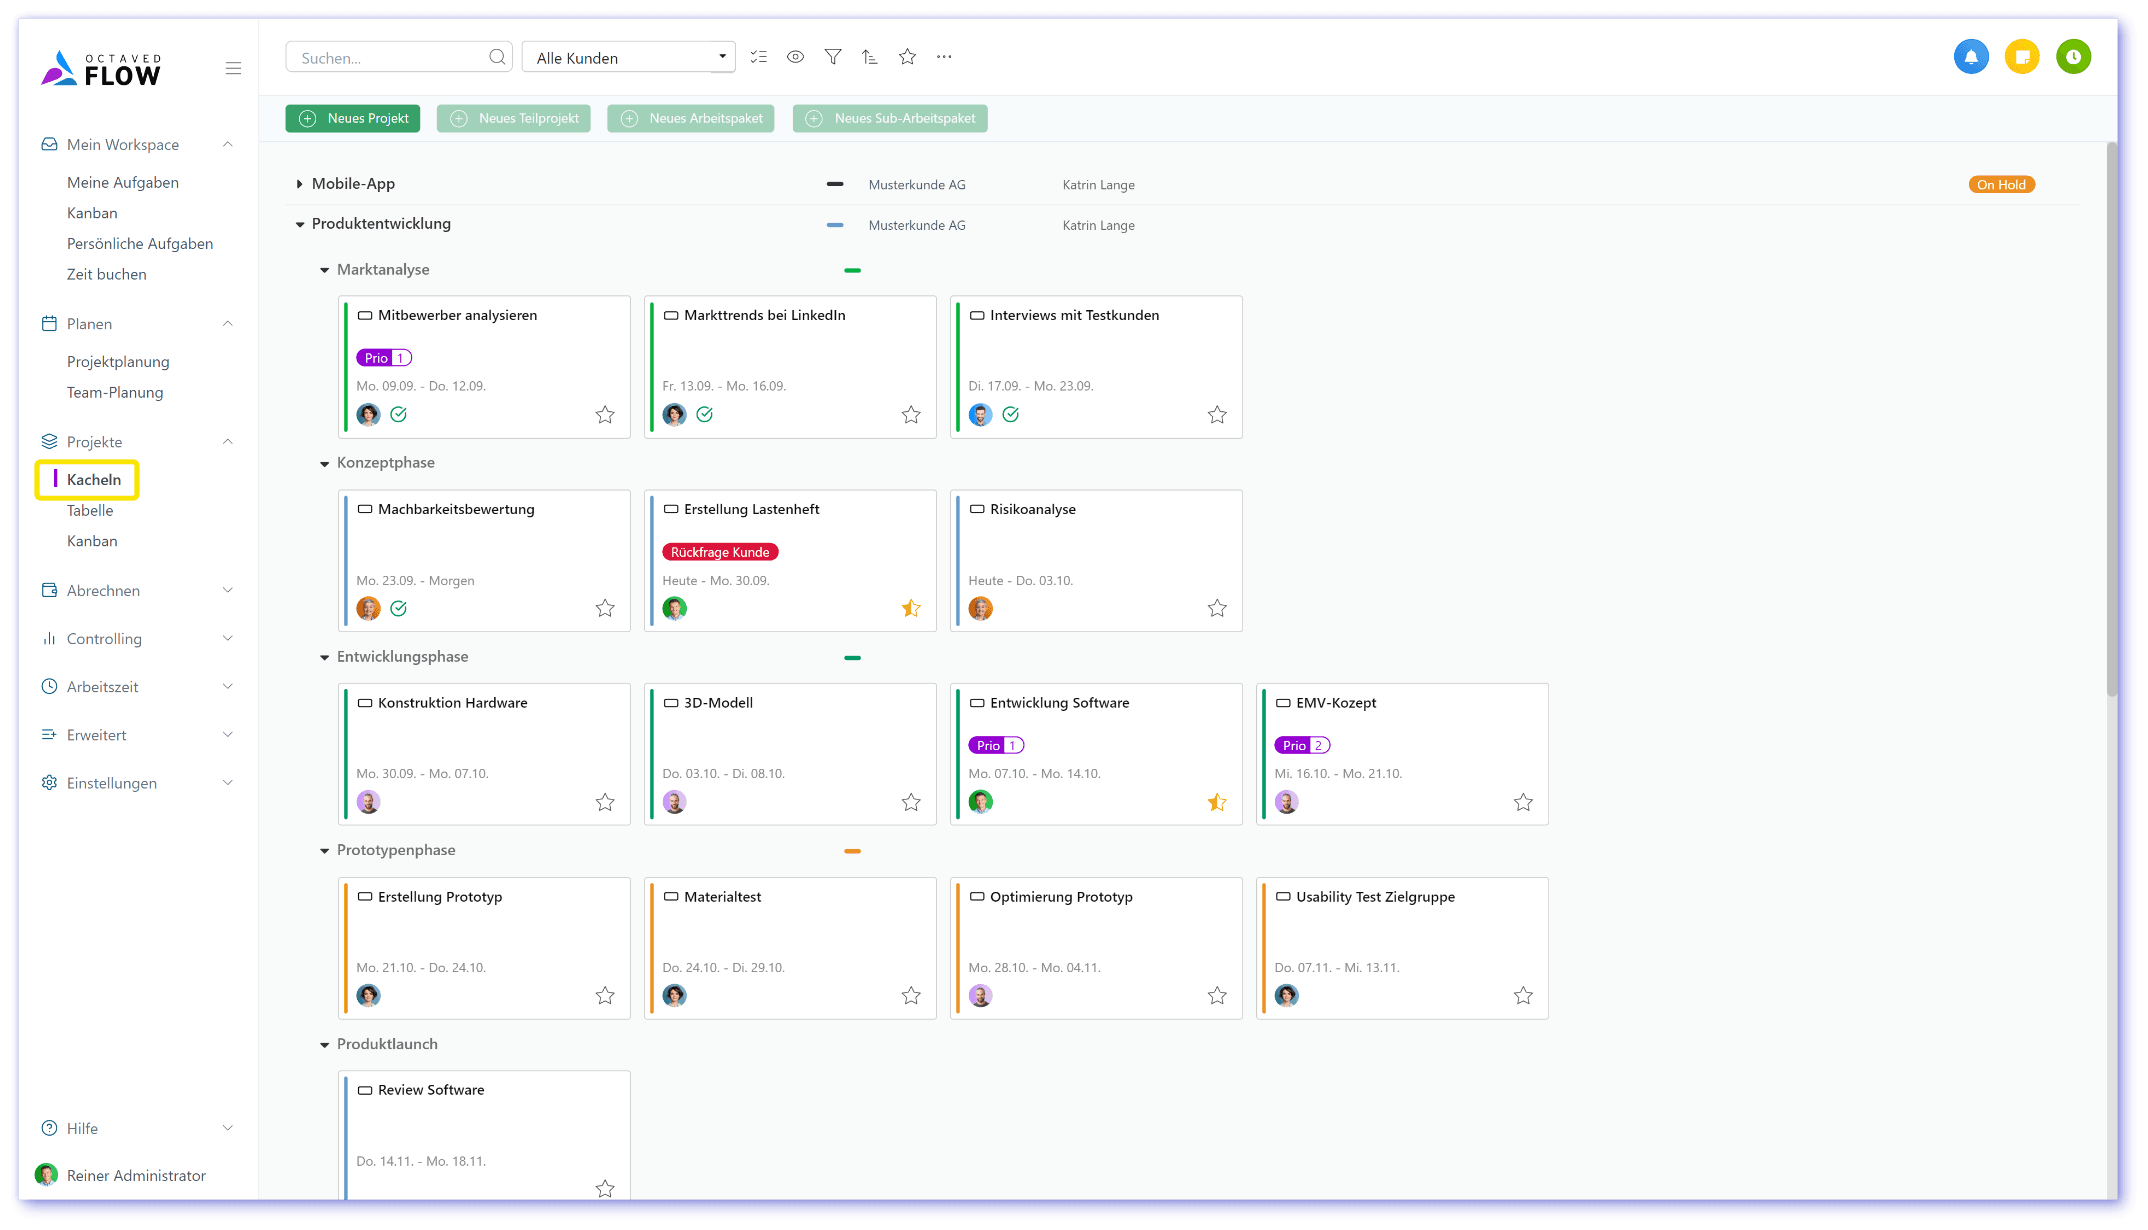
Task: Open Projektplanung in the sidebar
Action: pyautogui.click(x=118, y=361)
